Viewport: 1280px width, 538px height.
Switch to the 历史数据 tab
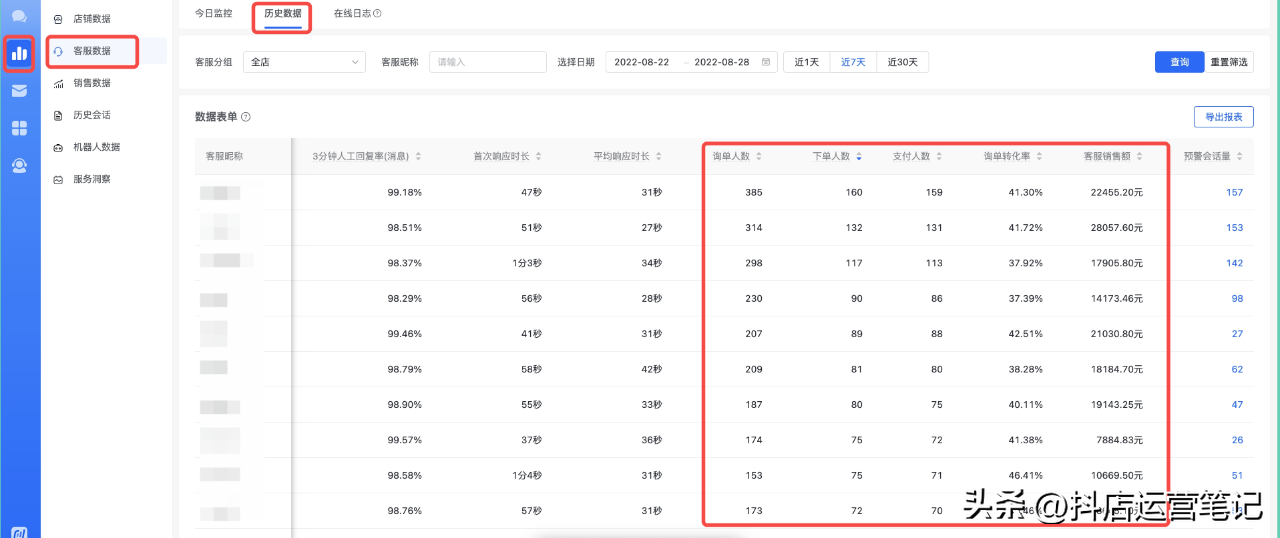283,14
